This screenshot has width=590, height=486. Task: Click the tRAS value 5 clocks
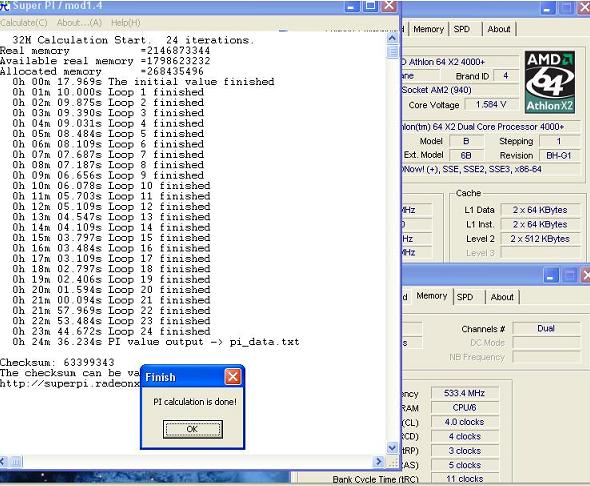coord(464,465)
